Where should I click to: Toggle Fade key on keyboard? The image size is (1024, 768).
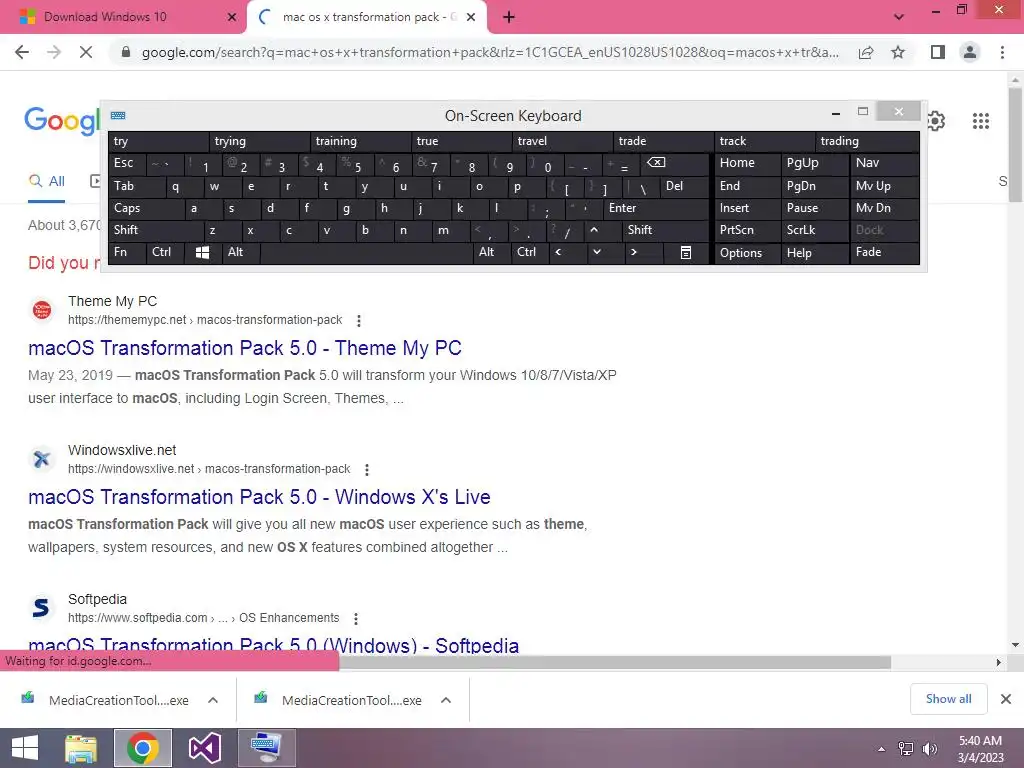coord(884,252)
